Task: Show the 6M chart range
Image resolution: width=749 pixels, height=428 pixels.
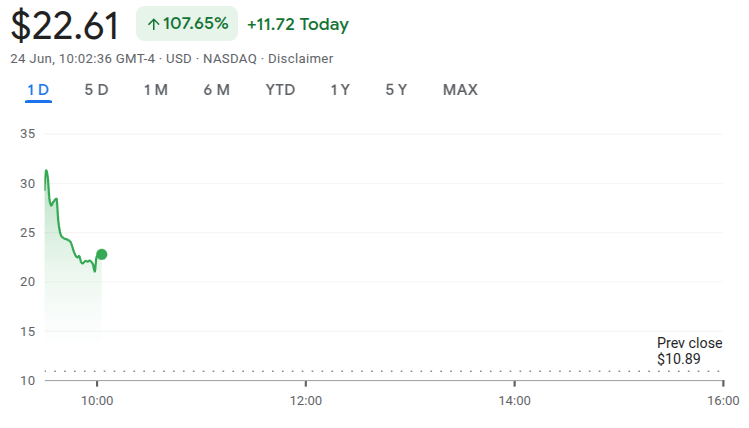Action: pos(216,90)
